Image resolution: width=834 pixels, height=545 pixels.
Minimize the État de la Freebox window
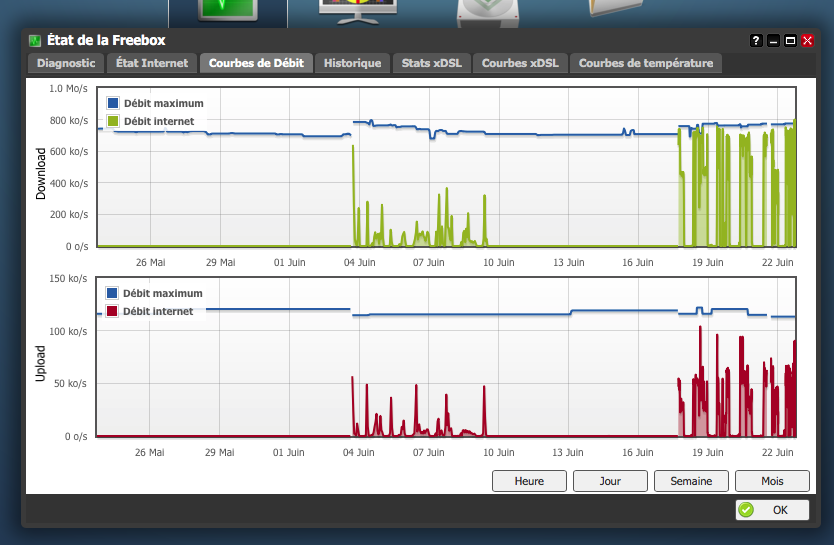(x=773, y=40)
